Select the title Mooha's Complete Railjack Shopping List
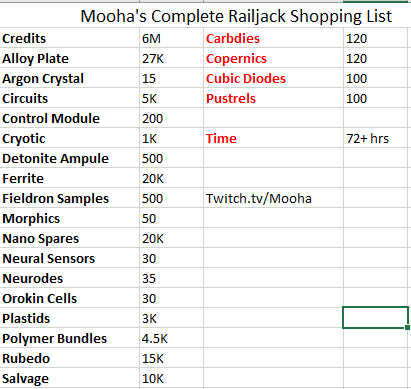This screenshot has height=389, width=411. pos(236,16)
